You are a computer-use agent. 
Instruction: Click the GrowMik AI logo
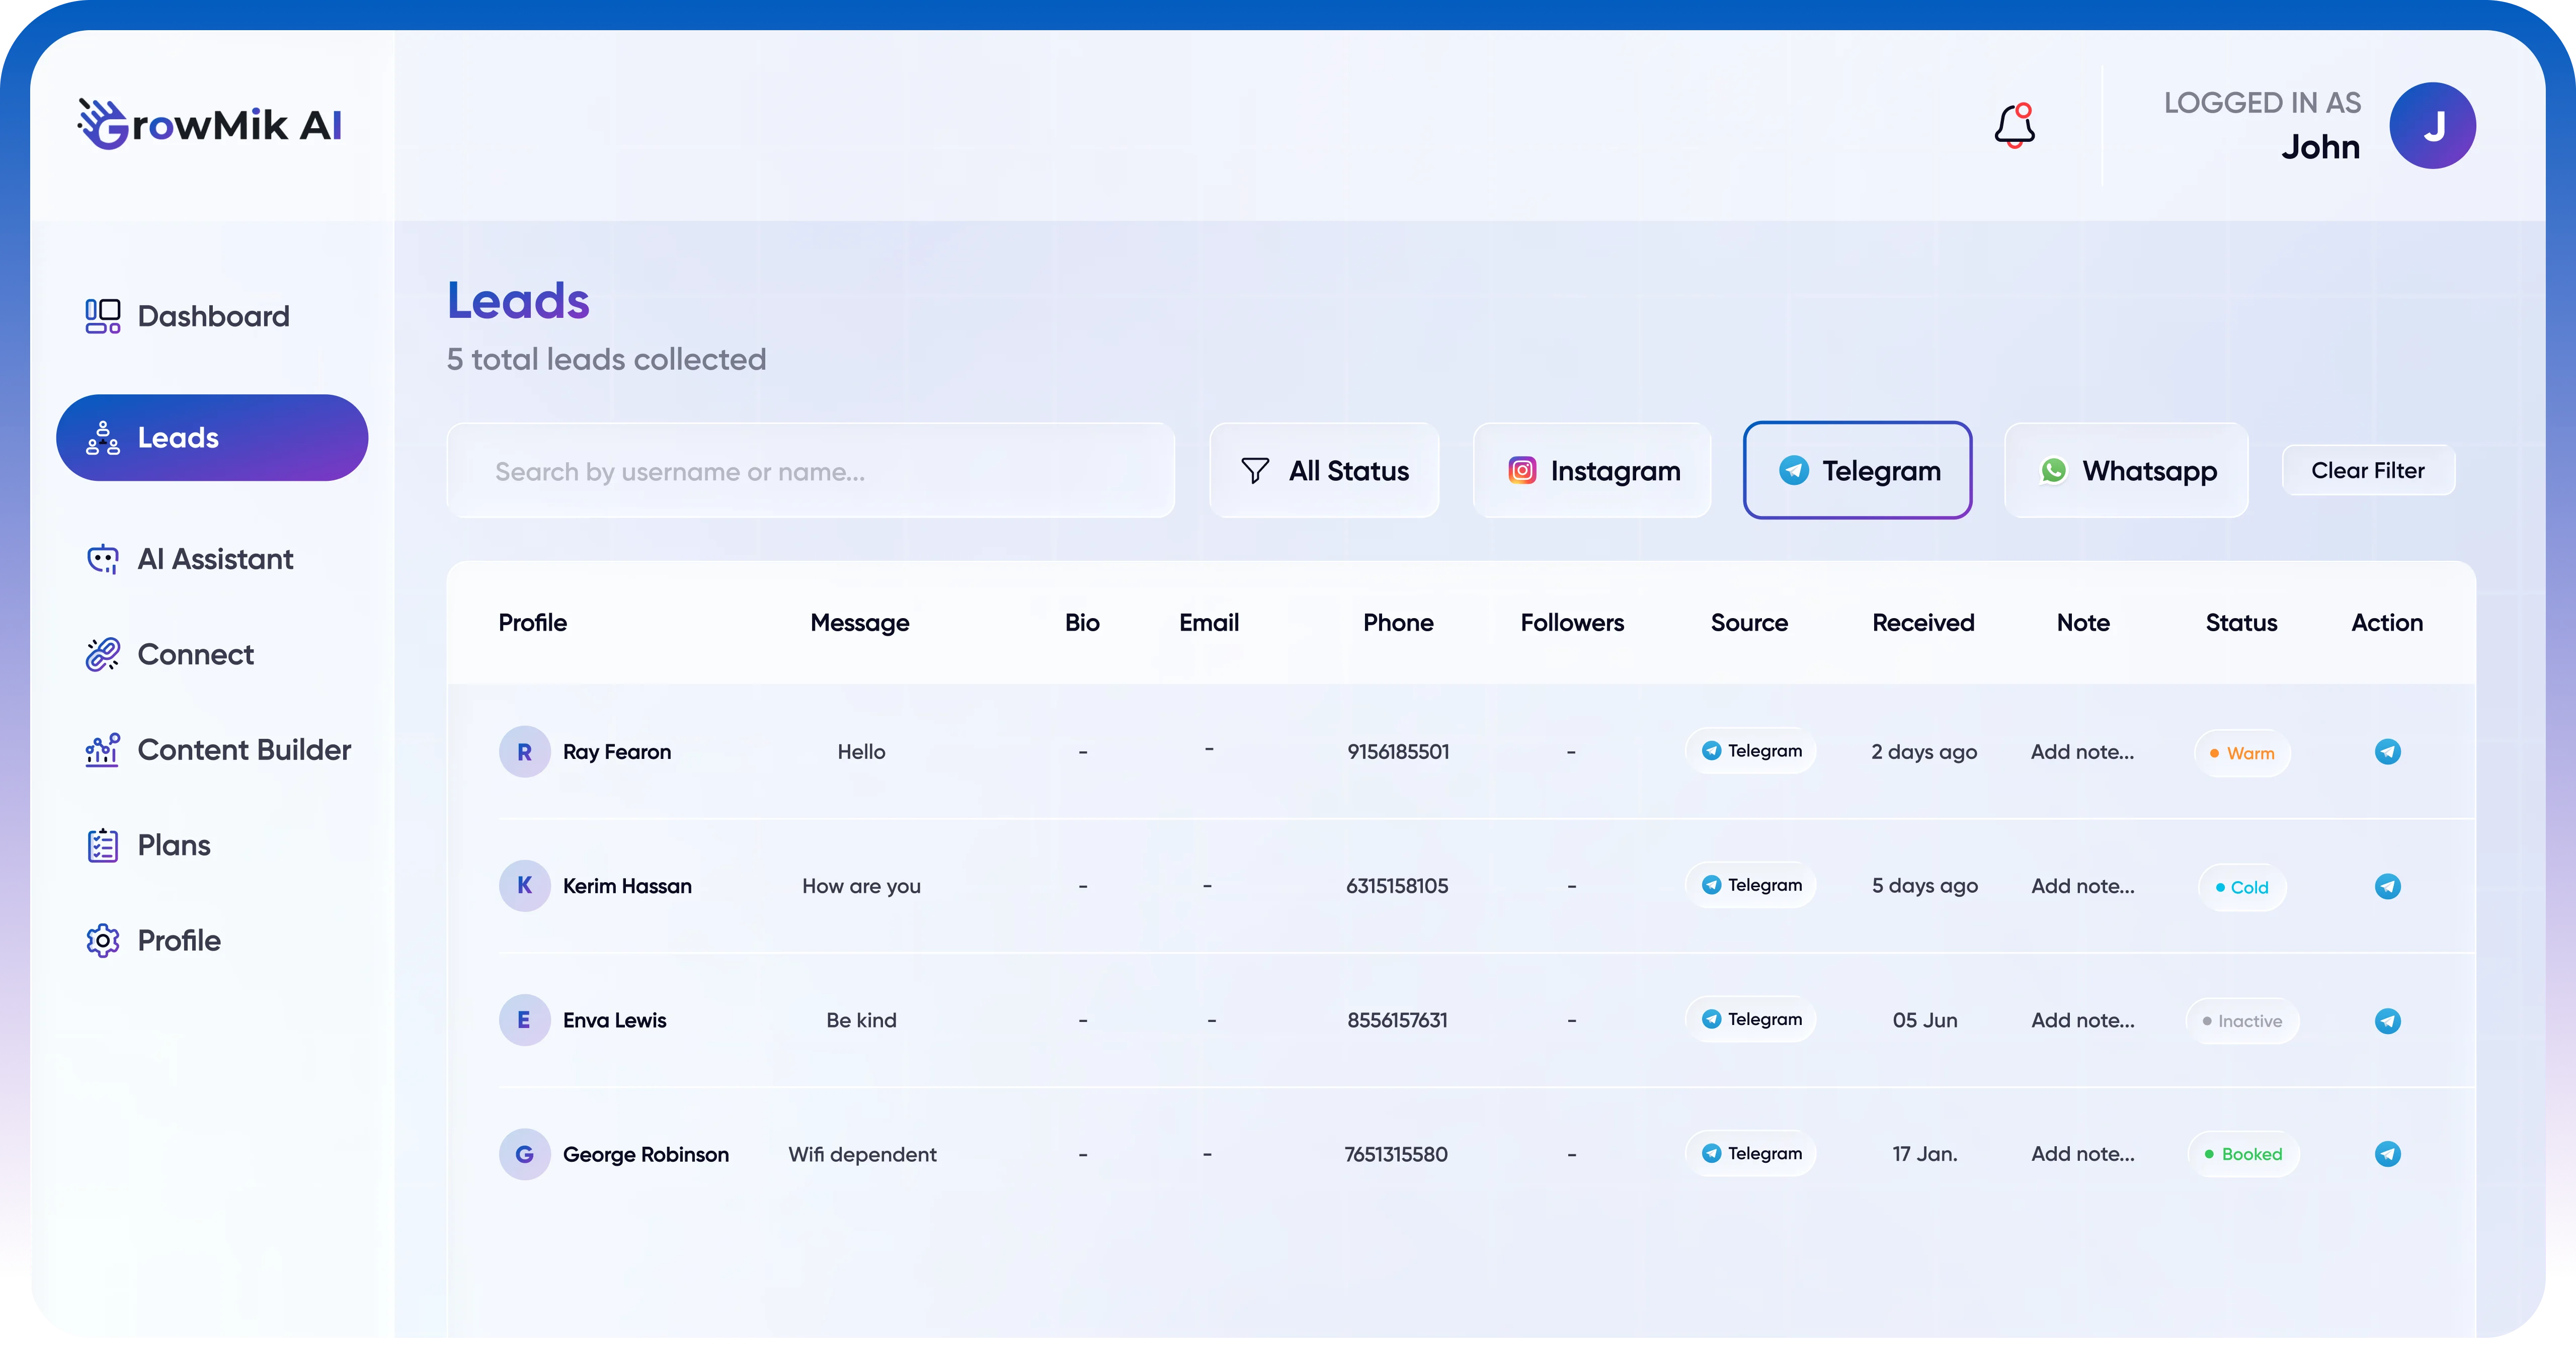210,124
